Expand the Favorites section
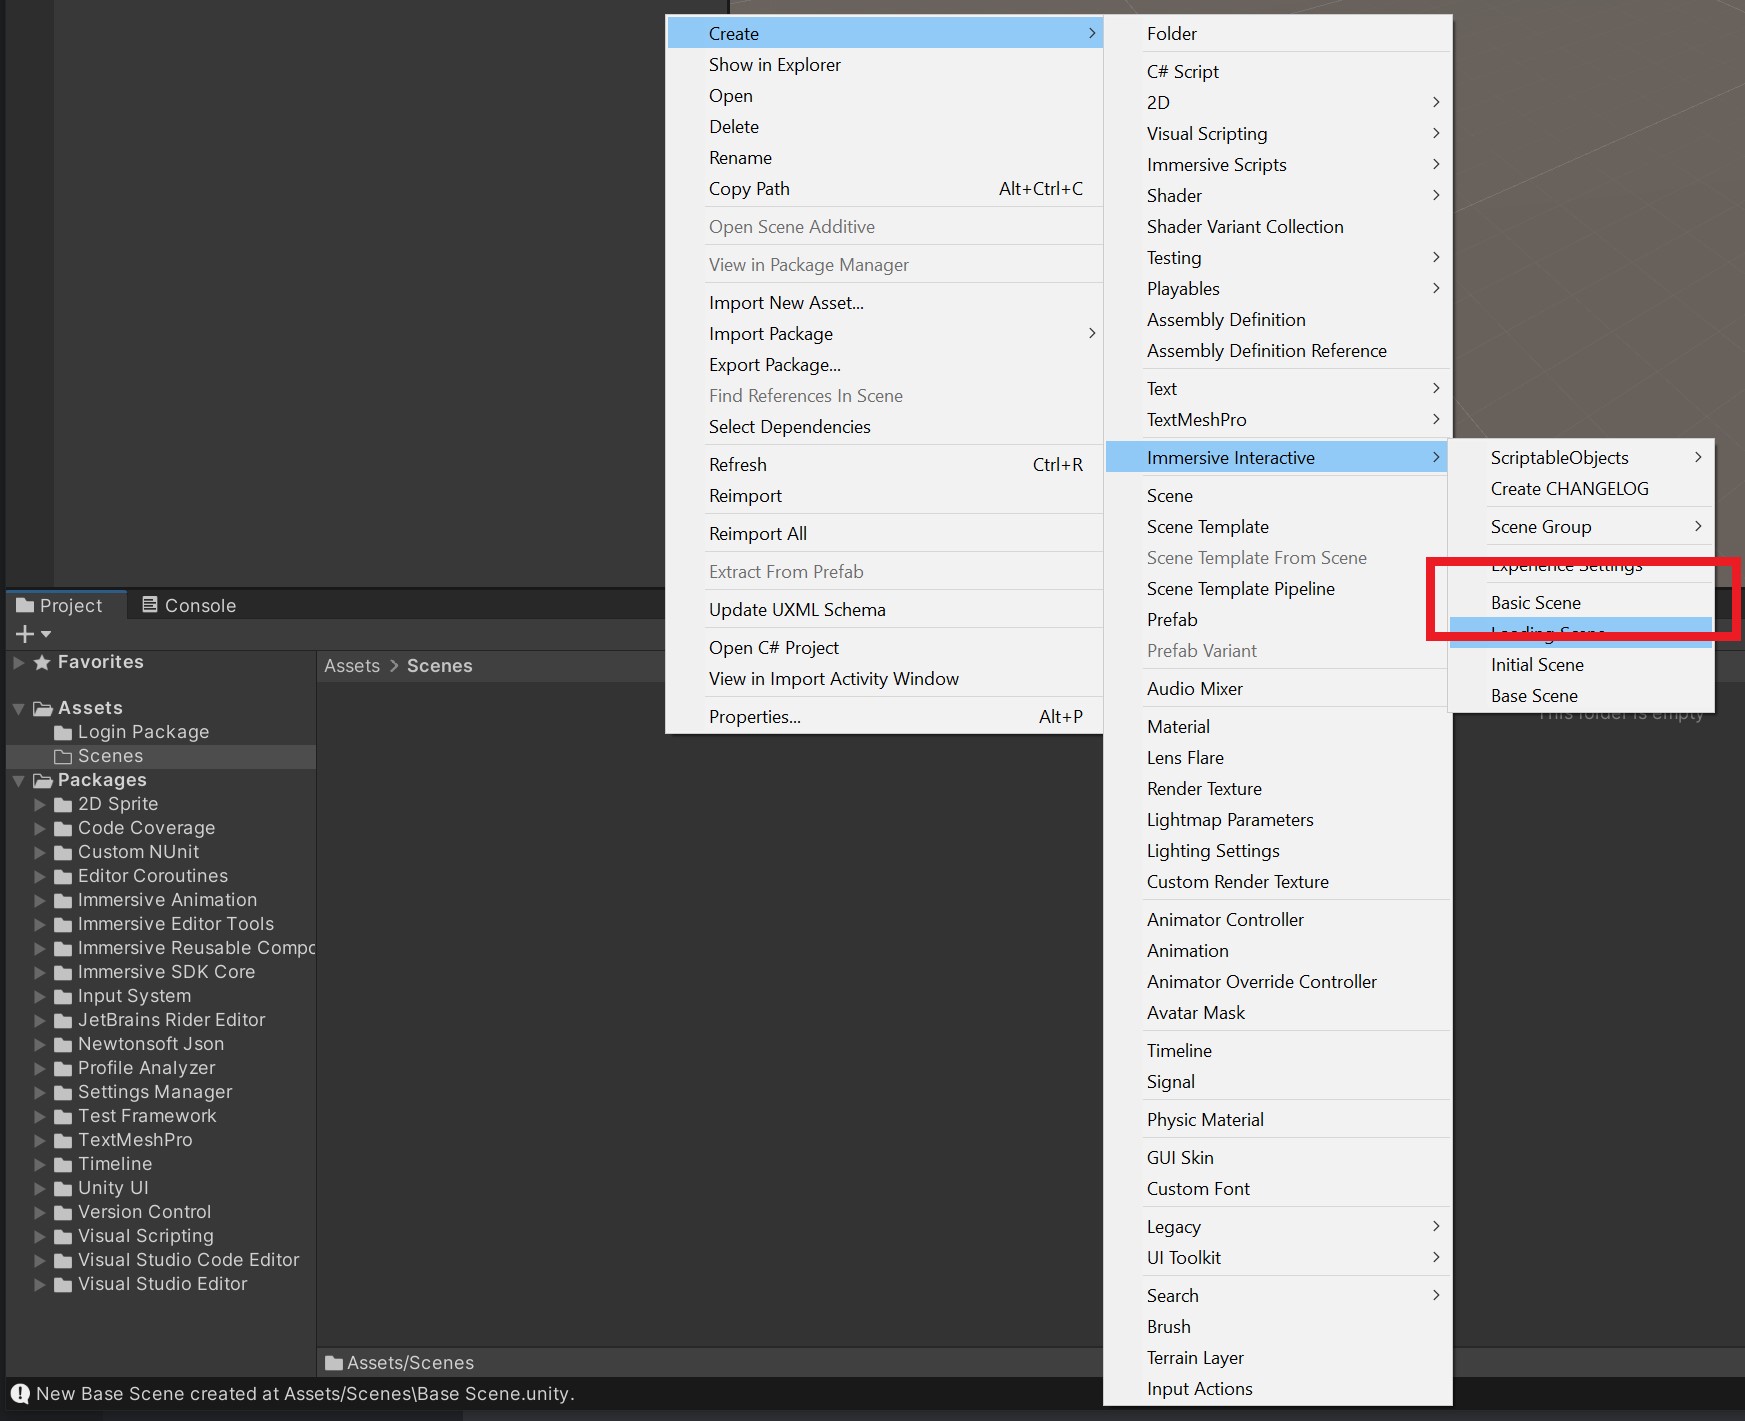The image size is (1745, 1421). point(19,662)
